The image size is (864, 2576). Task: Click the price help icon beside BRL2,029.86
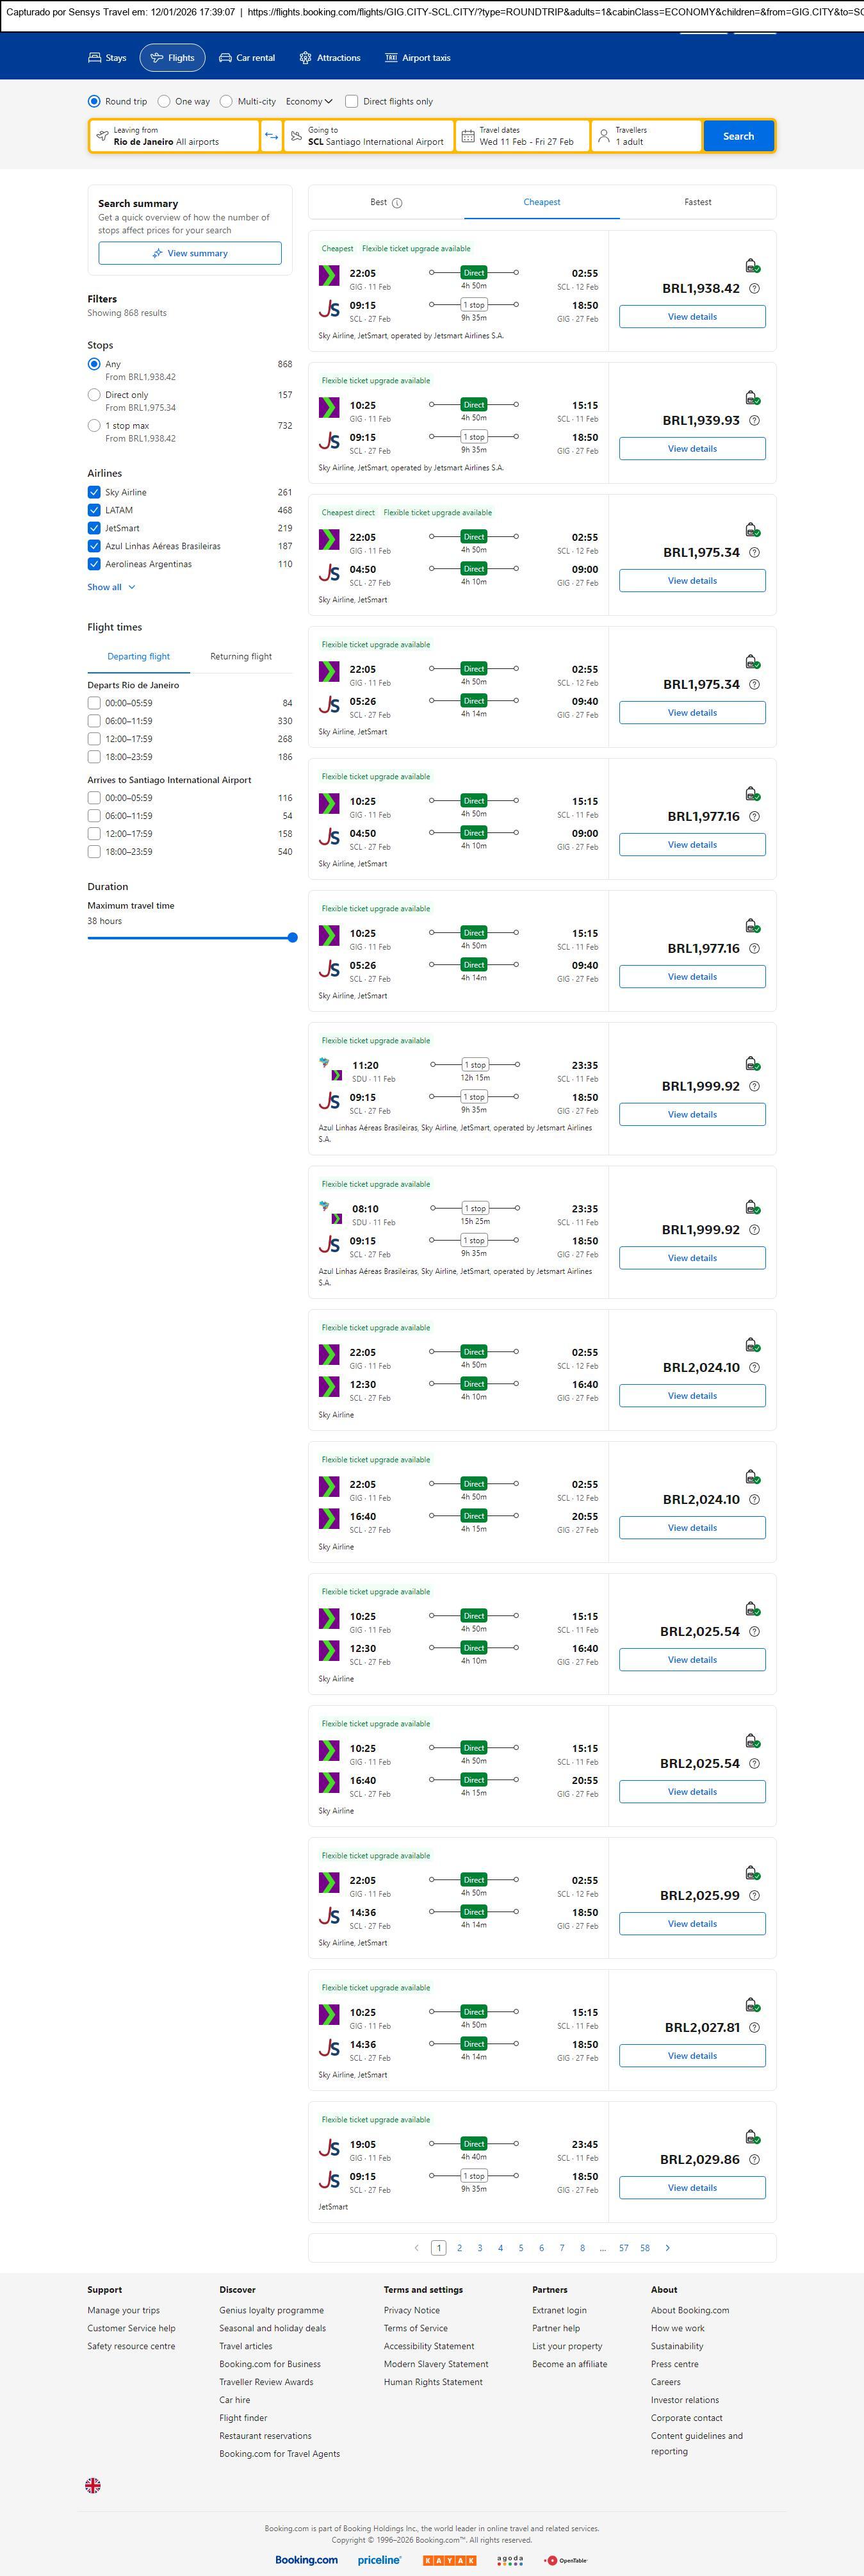[754, 2159]
